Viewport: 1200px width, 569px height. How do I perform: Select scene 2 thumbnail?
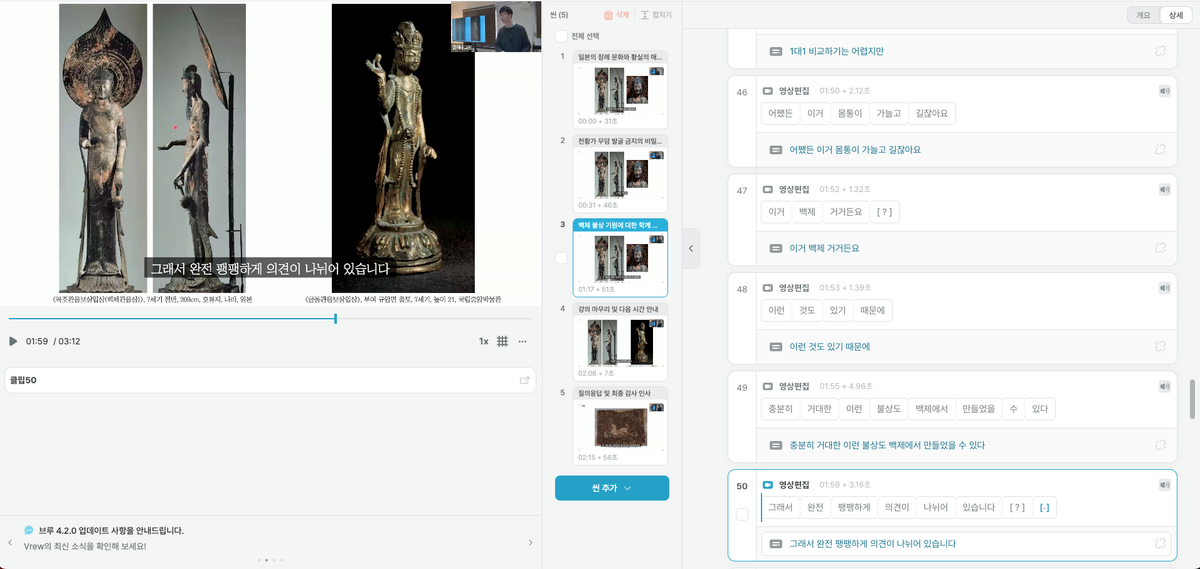coord(620,173)
